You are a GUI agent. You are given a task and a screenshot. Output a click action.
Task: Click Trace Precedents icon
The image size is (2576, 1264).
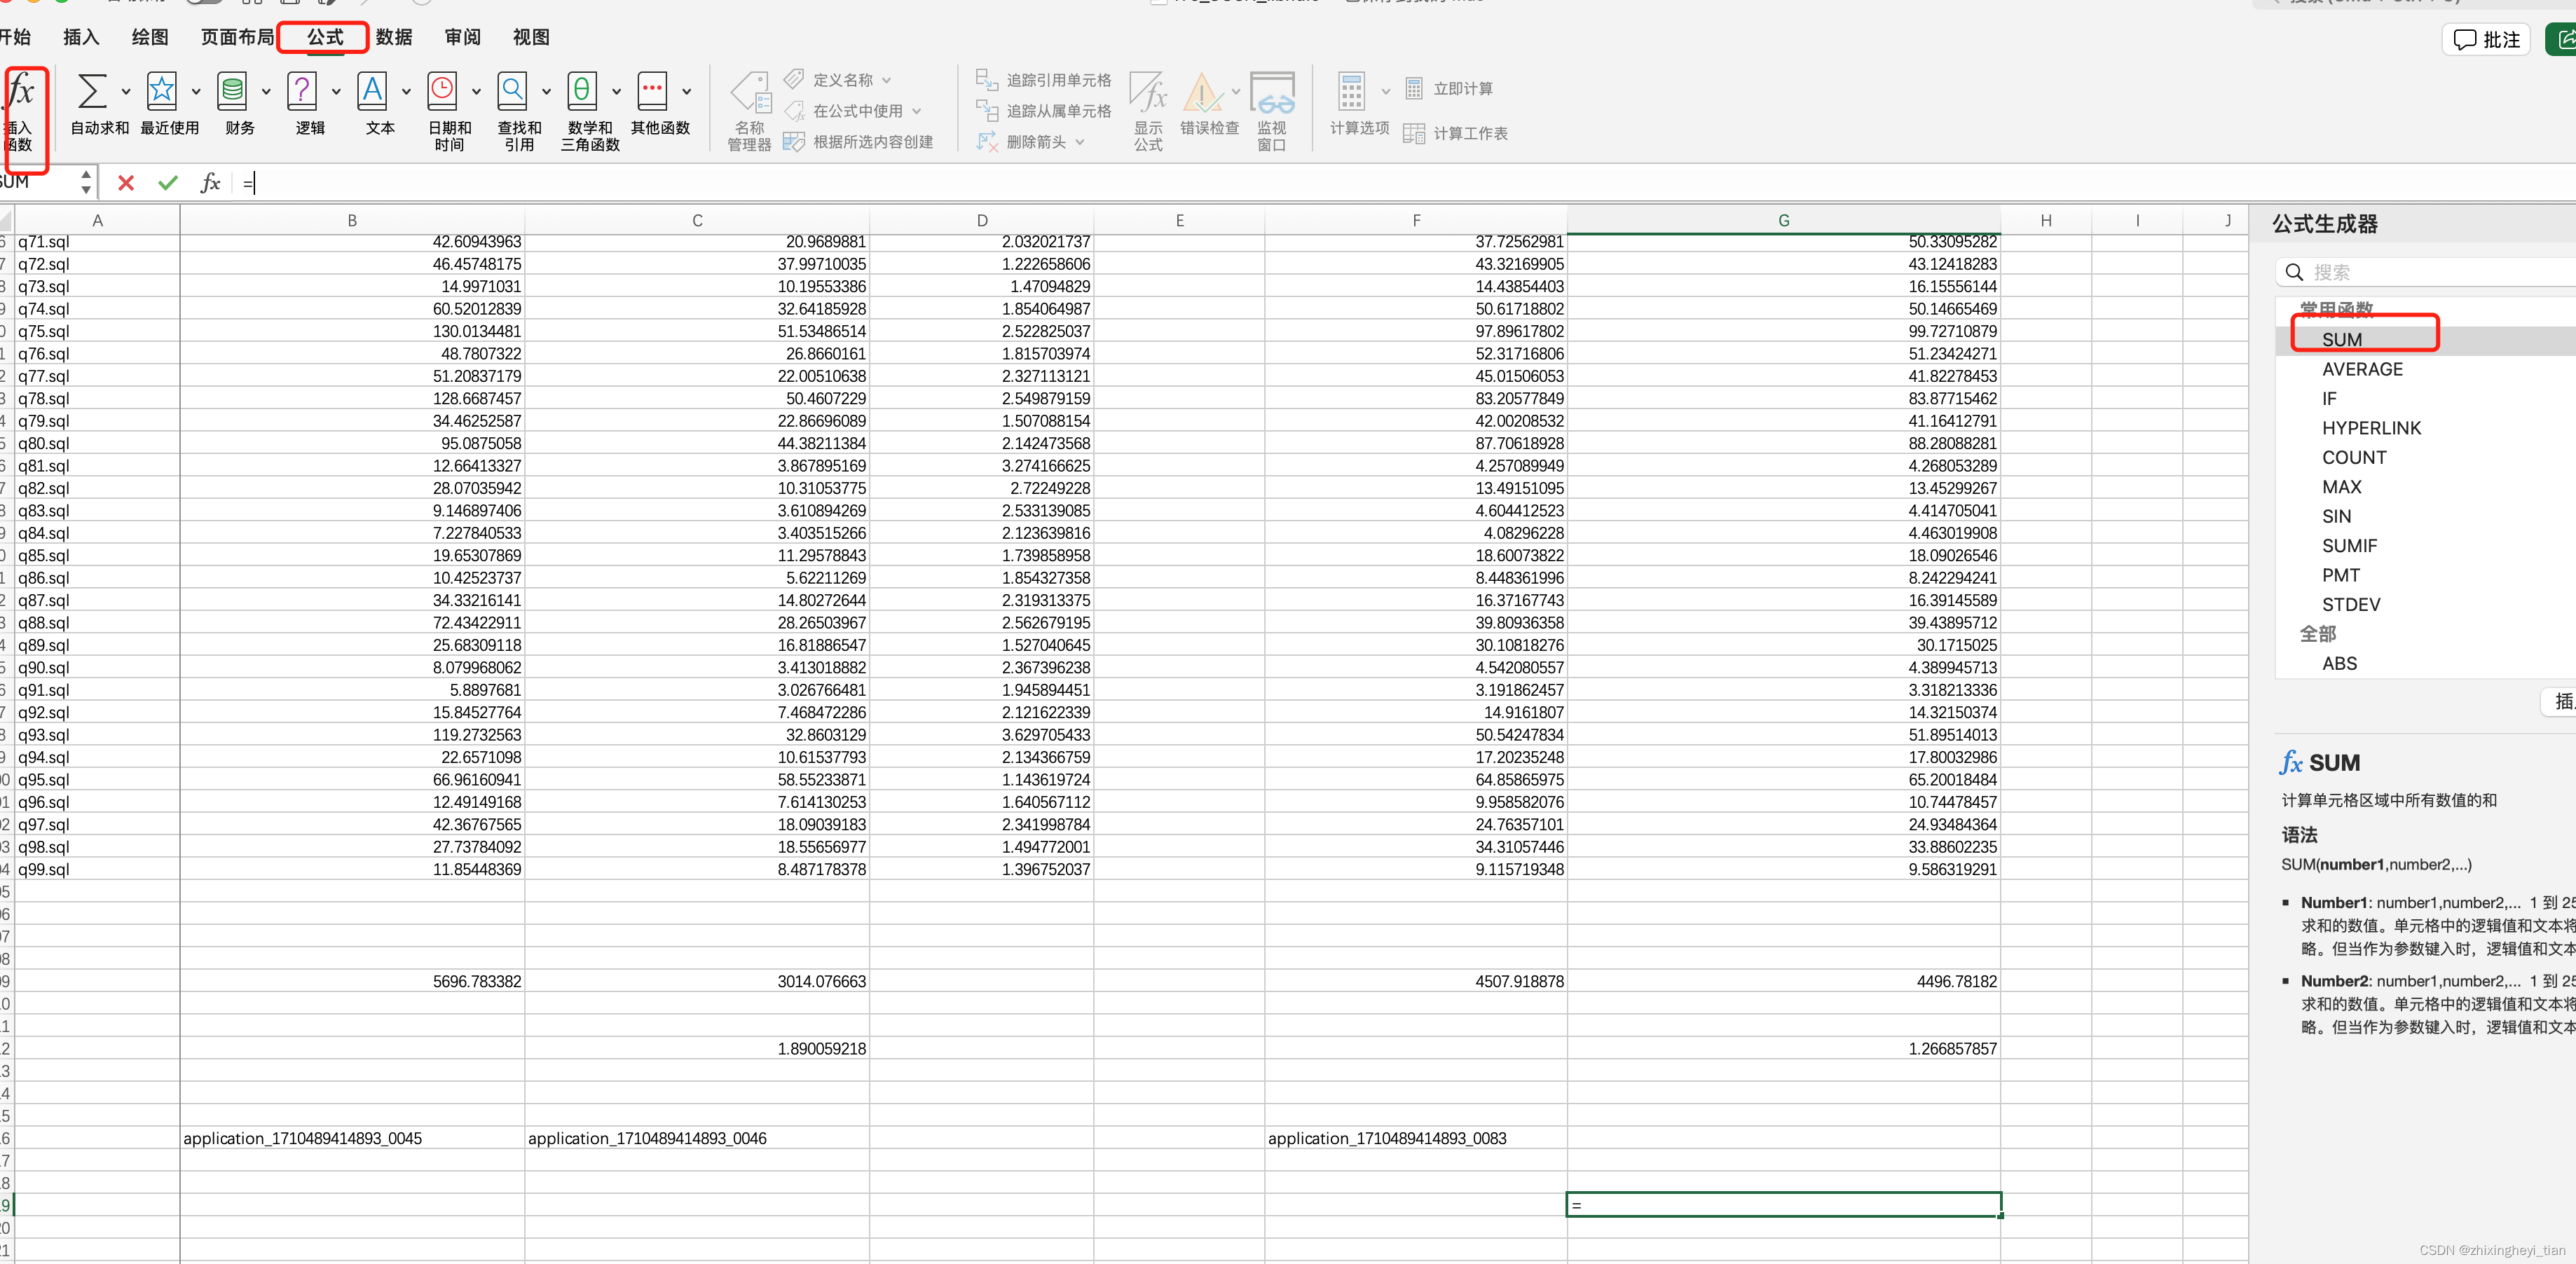pos(987,79)
